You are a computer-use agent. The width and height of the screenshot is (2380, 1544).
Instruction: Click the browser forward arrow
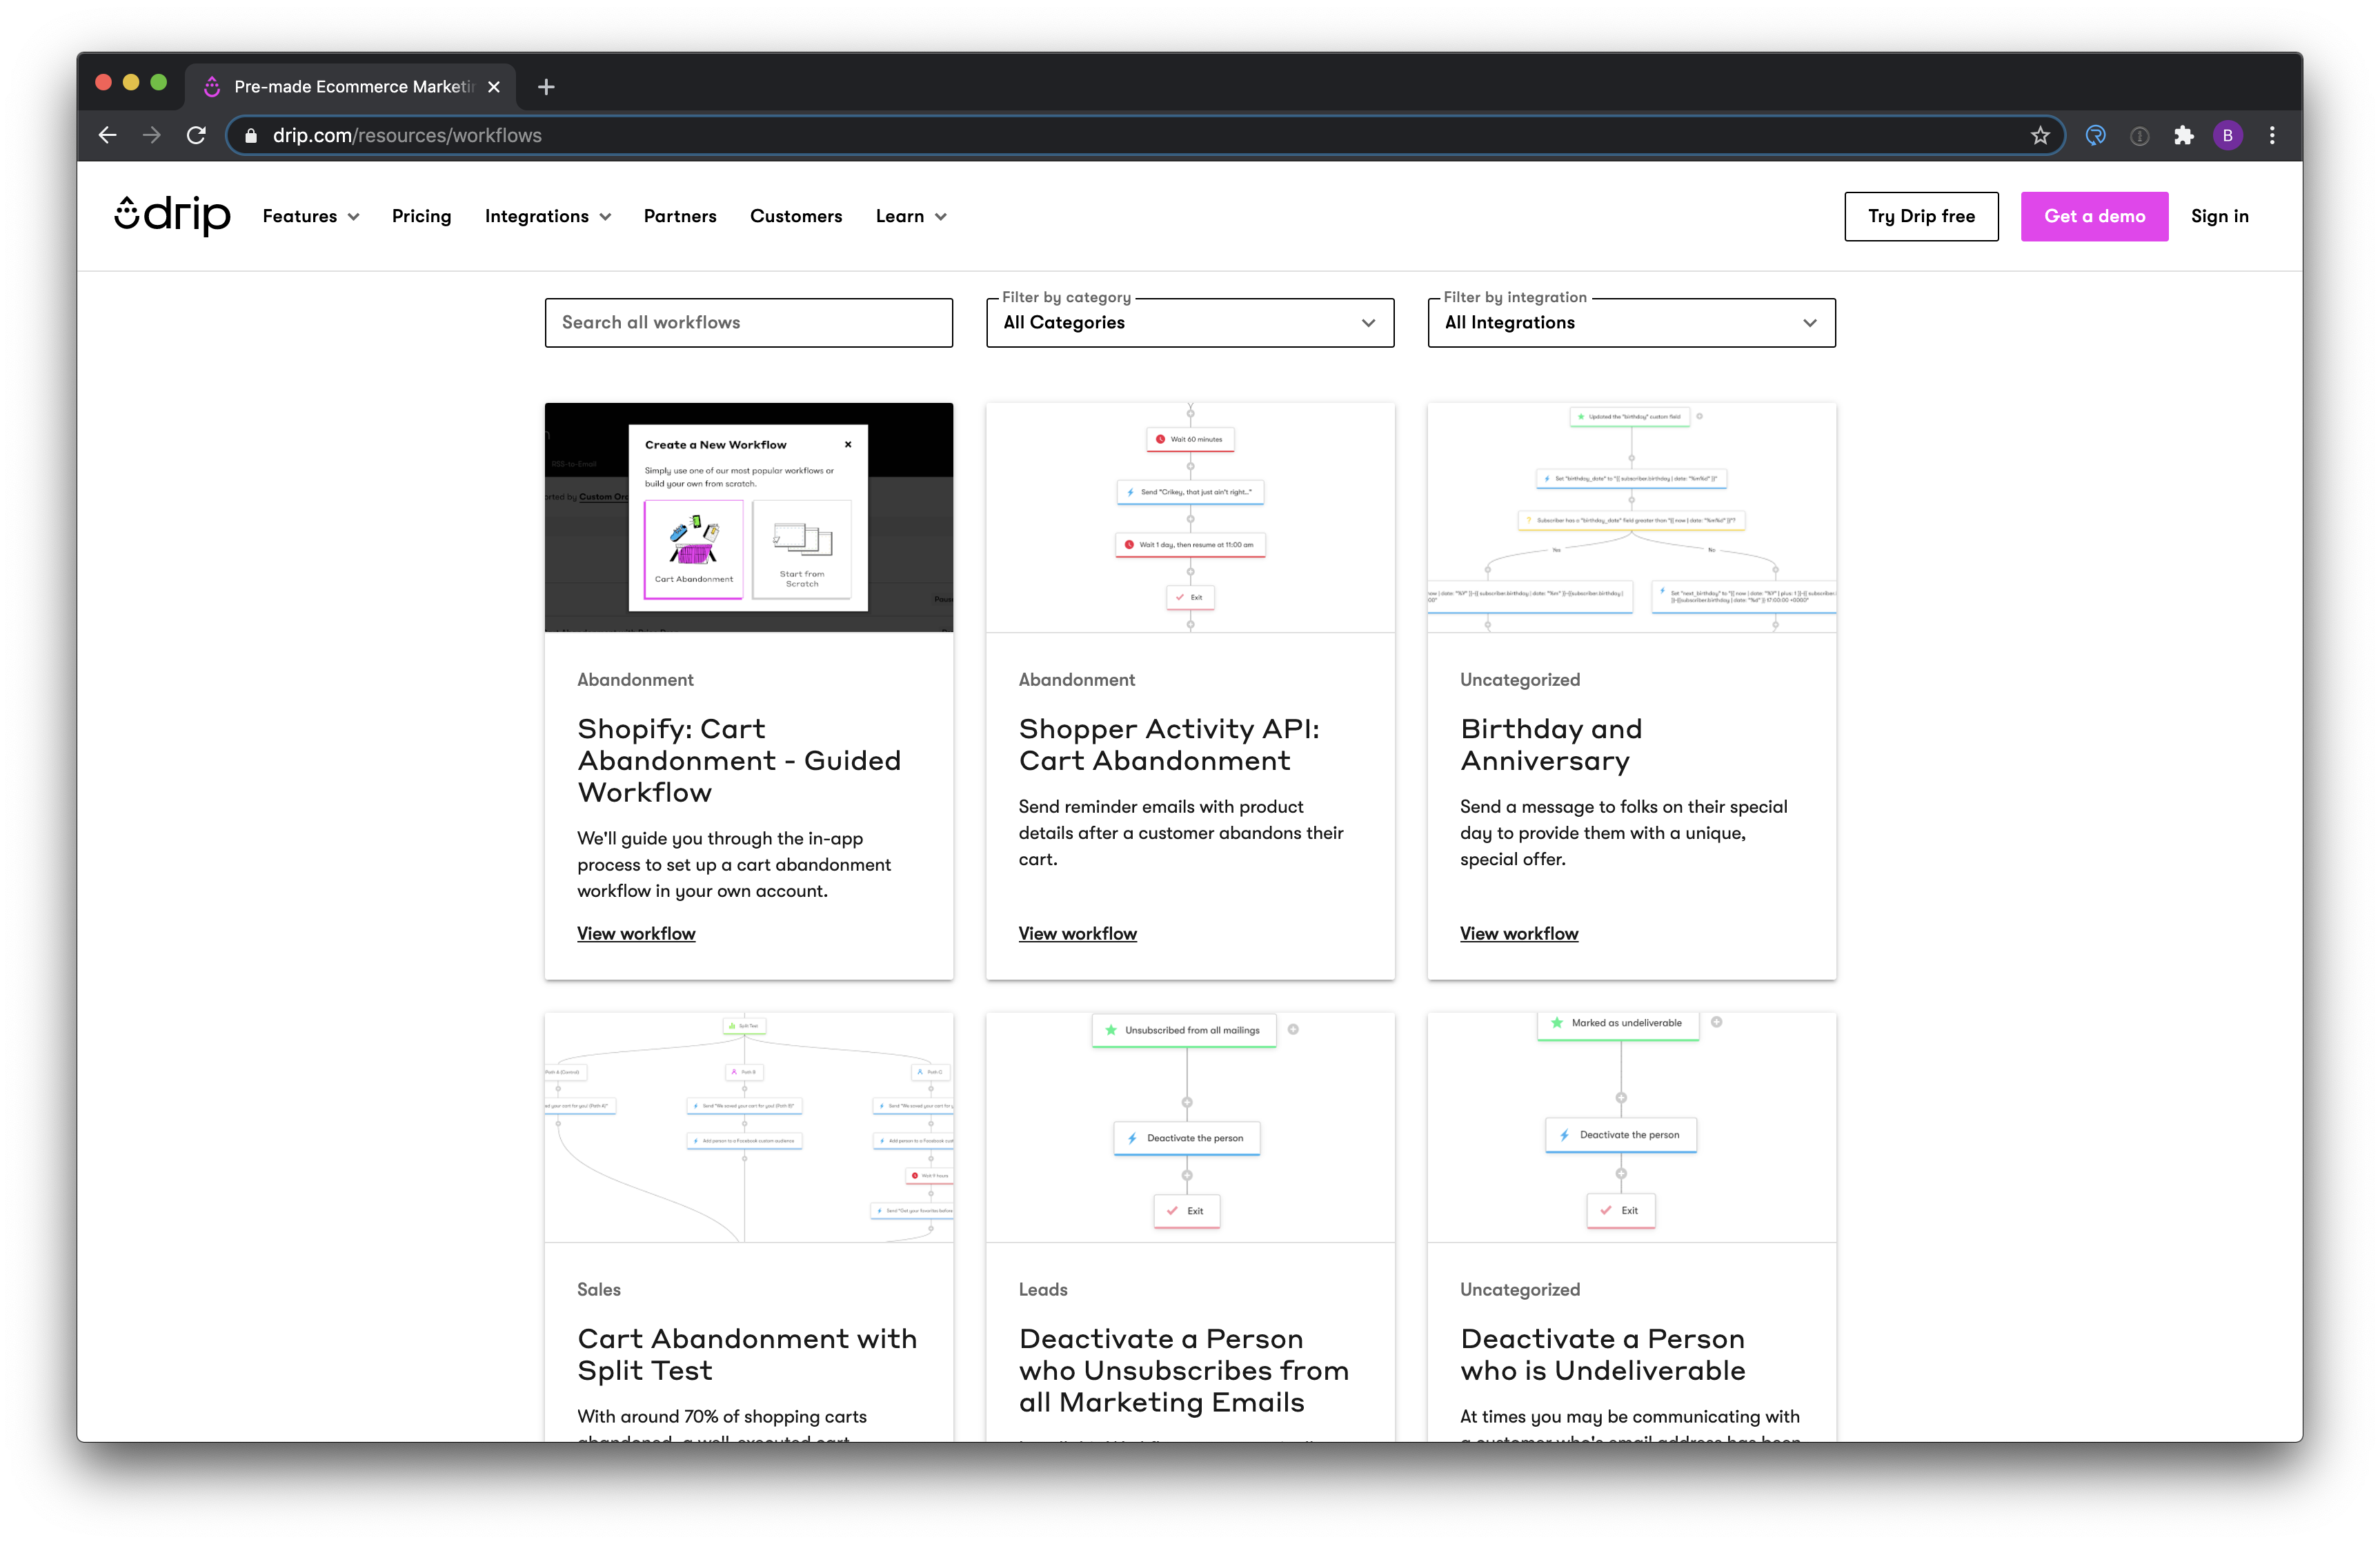click(152, 135)
